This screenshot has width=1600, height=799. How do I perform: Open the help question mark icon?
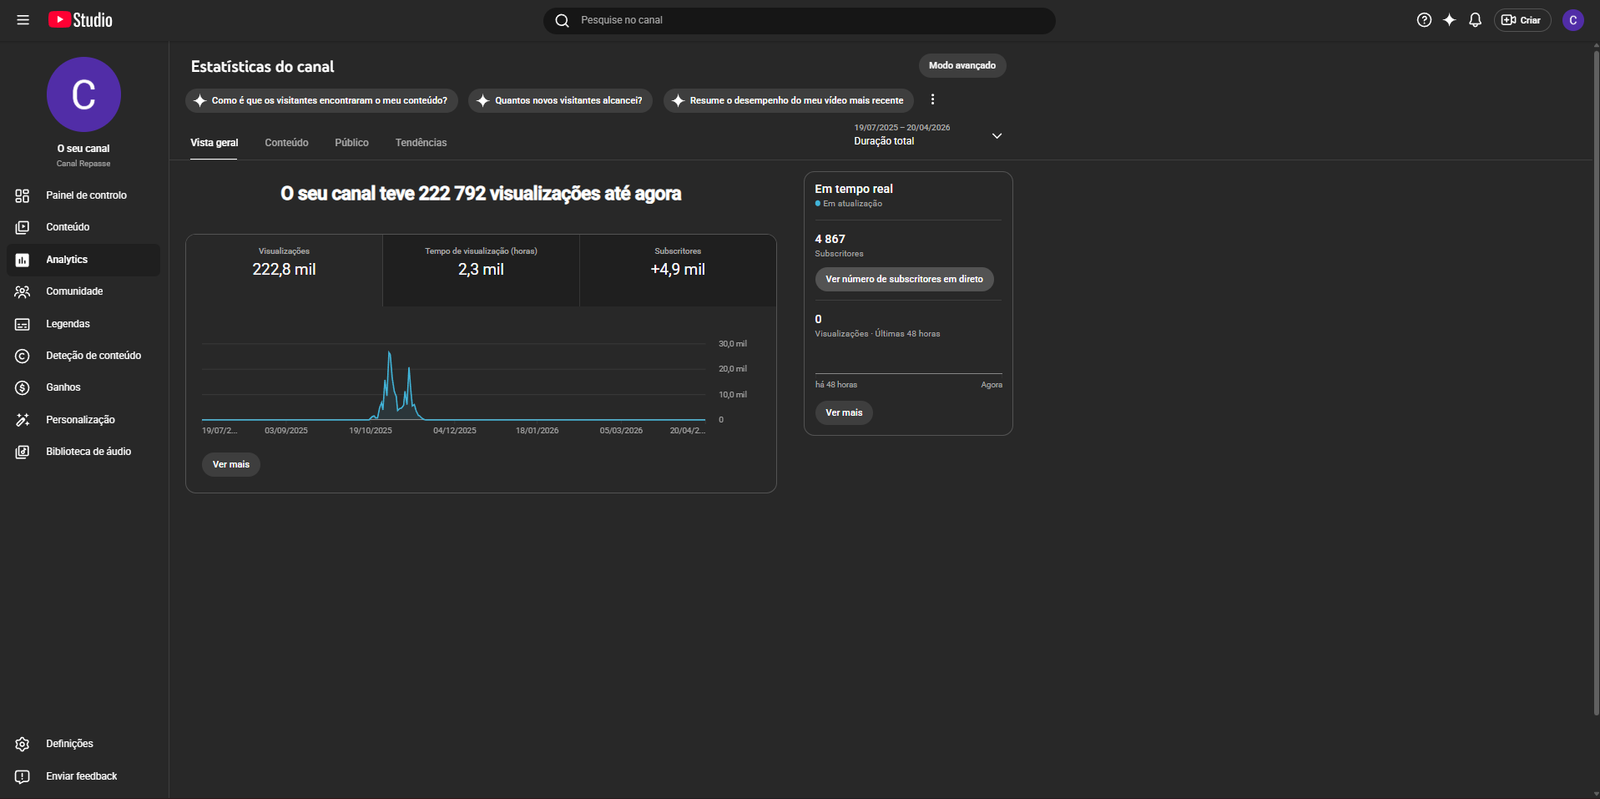click(x=1424, y=20)
